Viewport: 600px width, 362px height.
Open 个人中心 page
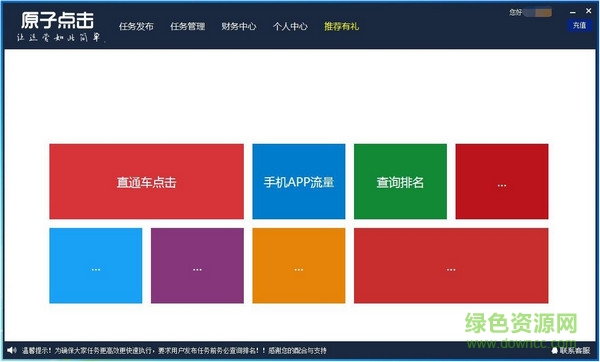[x=290, y=26]
